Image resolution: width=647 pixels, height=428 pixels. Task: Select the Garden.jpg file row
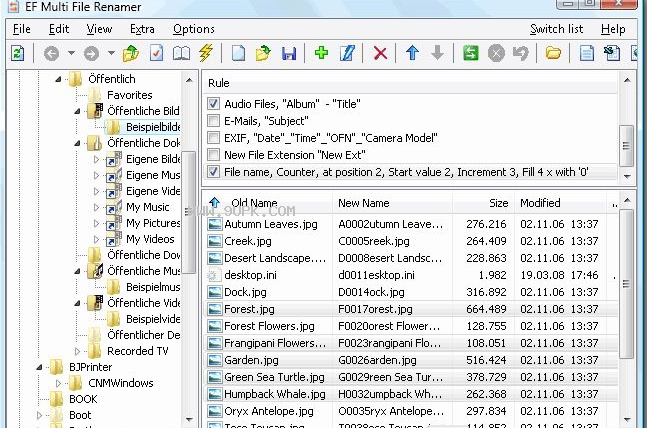(411, 360)
